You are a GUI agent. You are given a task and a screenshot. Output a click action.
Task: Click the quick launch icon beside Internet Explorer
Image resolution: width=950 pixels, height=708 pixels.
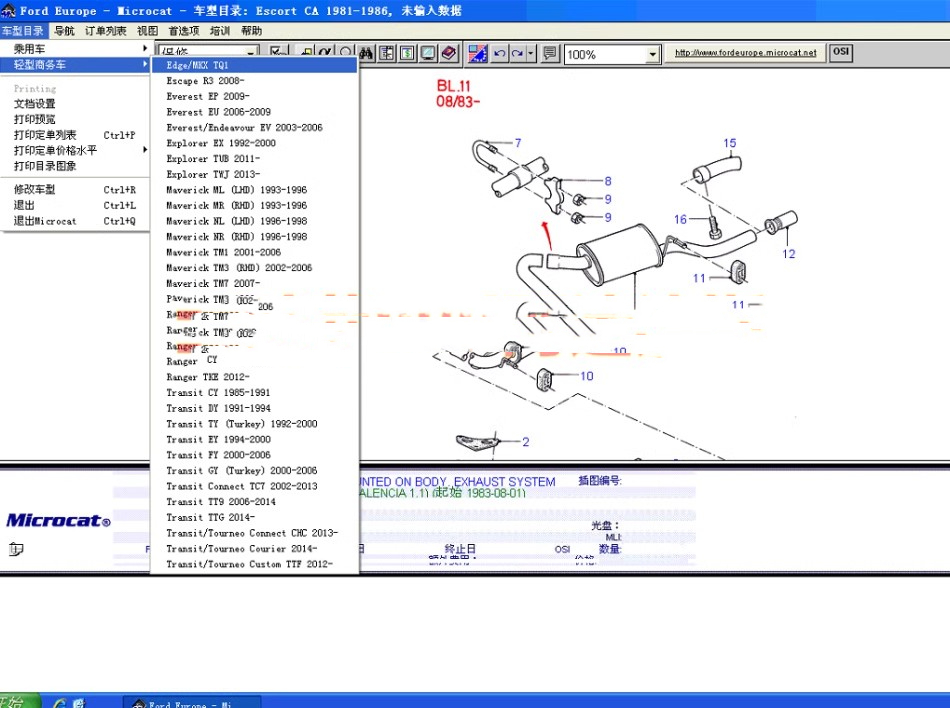pyautogui.click(x=79, y=703)
